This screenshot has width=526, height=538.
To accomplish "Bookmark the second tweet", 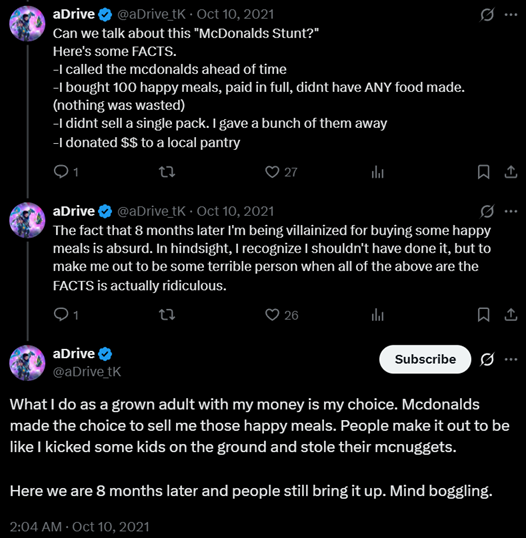I will click(x=483, y=315).
